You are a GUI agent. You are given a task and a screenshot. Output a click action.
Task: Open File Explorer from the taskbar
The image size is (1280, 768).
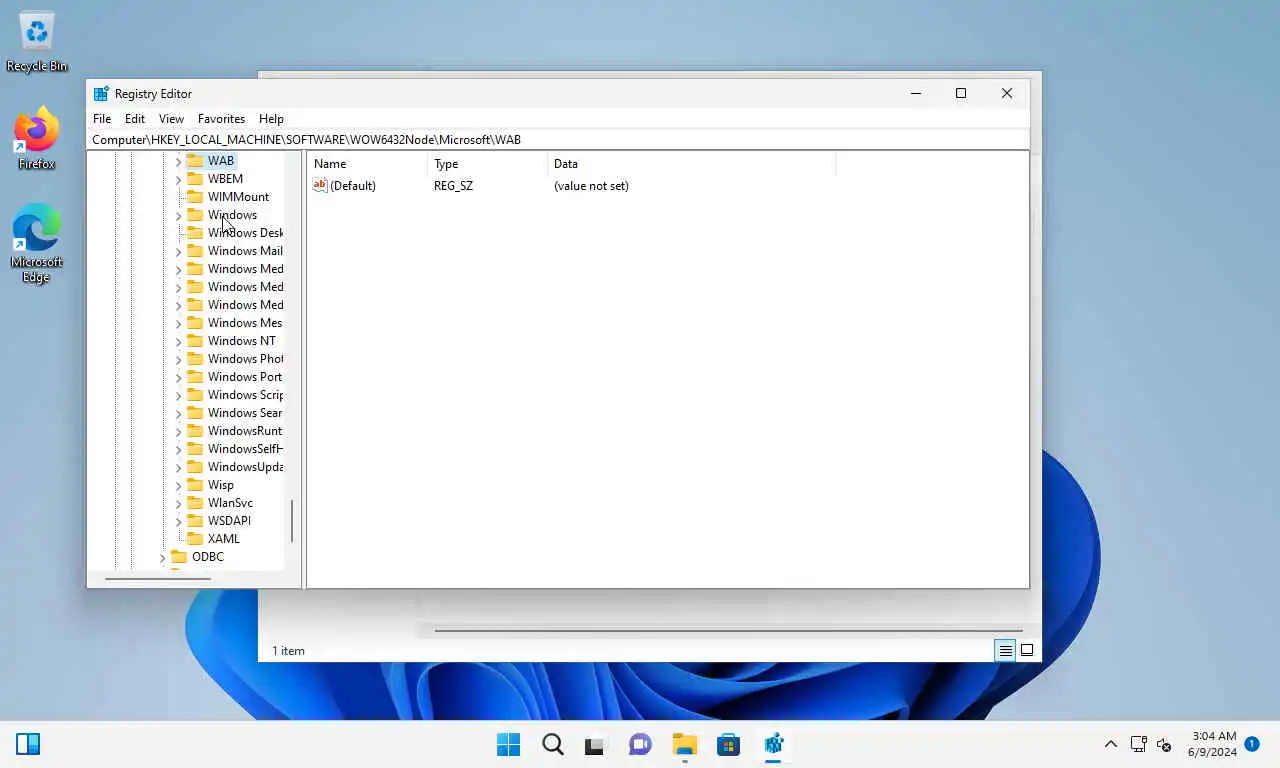(x=684, y=744)
